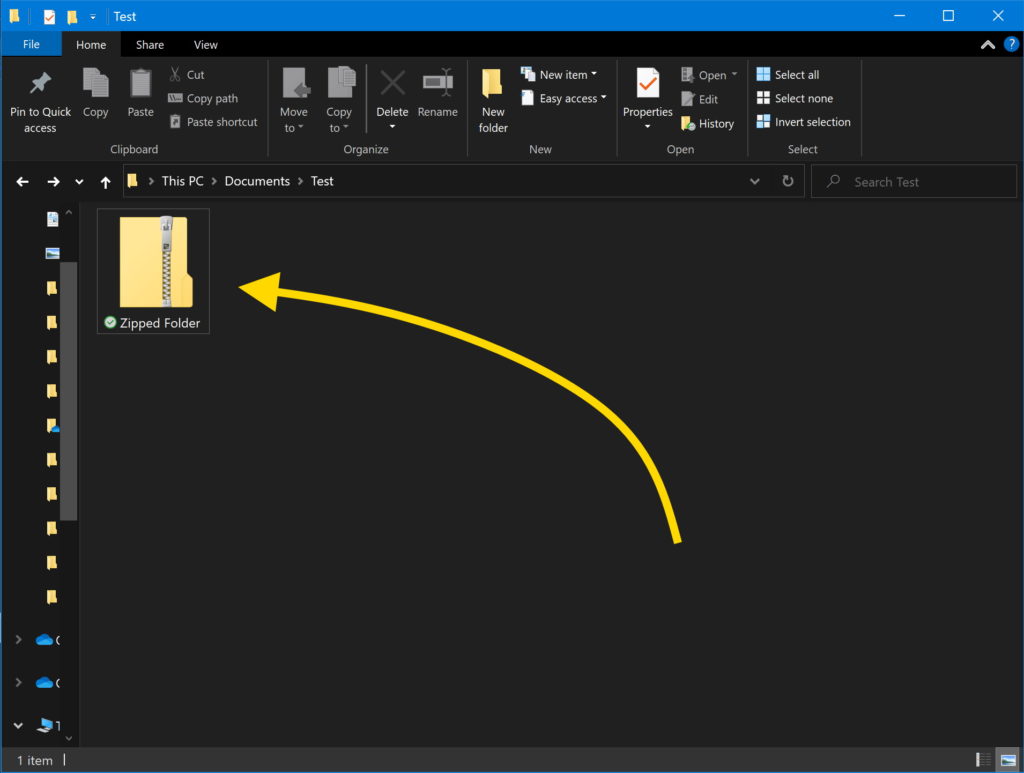This screenshot has height=773, width=1024.
Task: Cut the selected item using Cut
Action: tap(187, 74)
